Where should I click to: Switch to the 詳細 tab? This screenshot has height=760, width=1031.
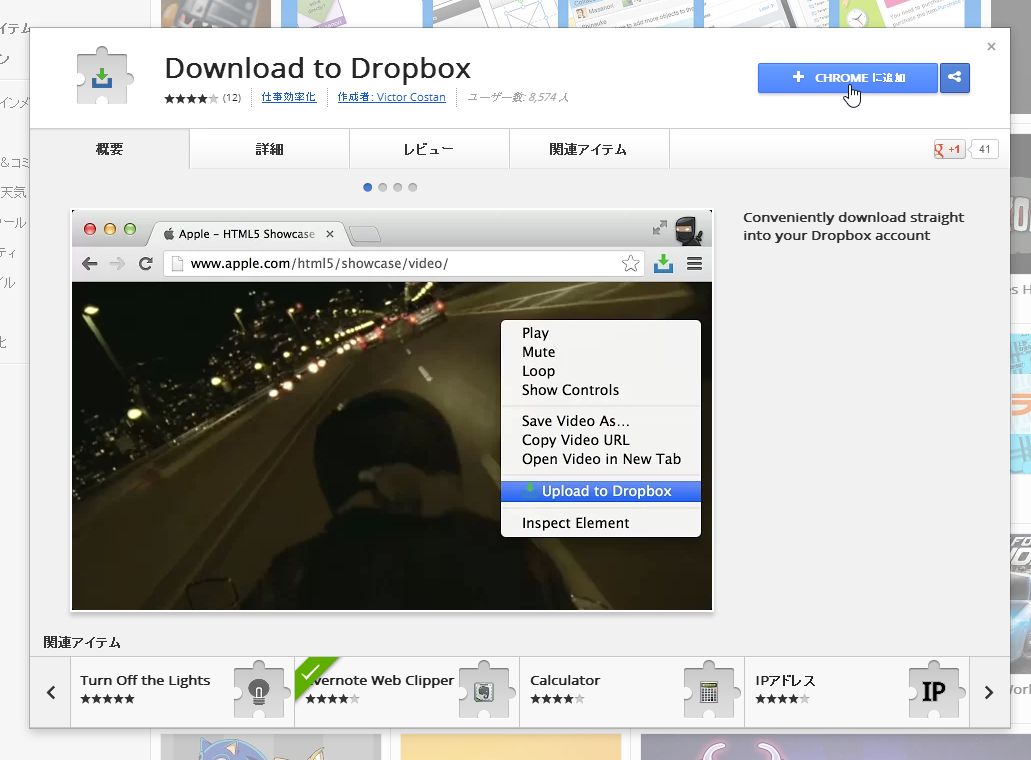tap(270, 149)
